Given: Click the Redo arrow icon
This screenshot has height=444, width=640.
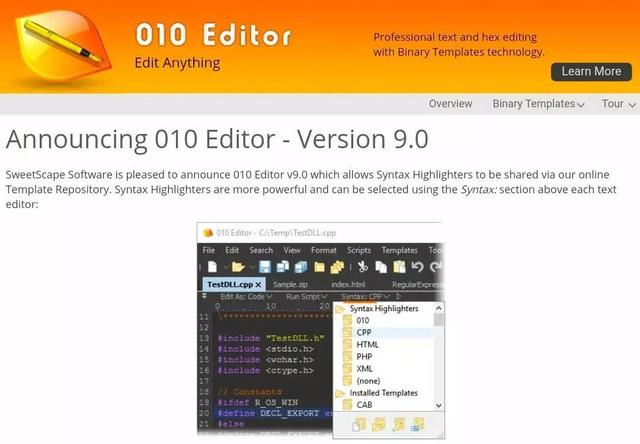Looking at the screenshot, I should (436, 267).
